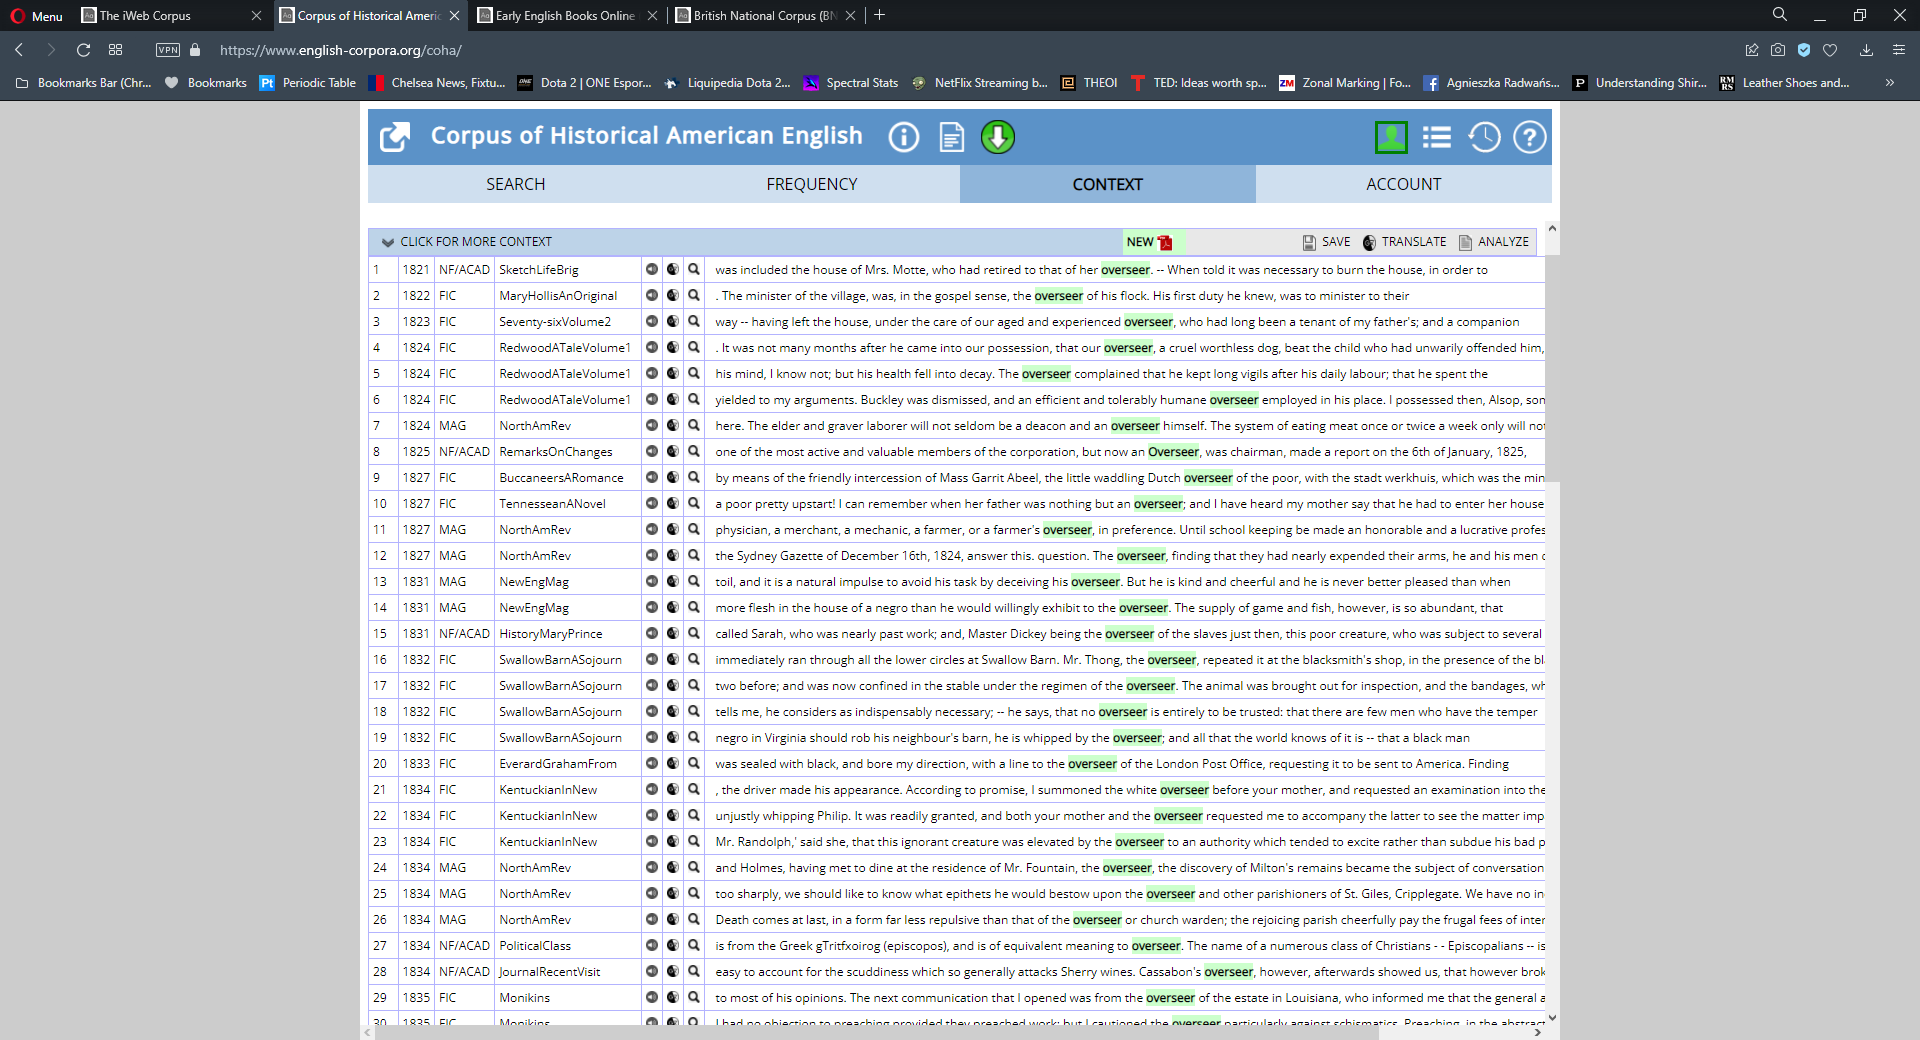This screenshot has height=1040, width=1920.
Task: Click highlighted overseer in row 13 context
Action: [x=1095, y=582]
